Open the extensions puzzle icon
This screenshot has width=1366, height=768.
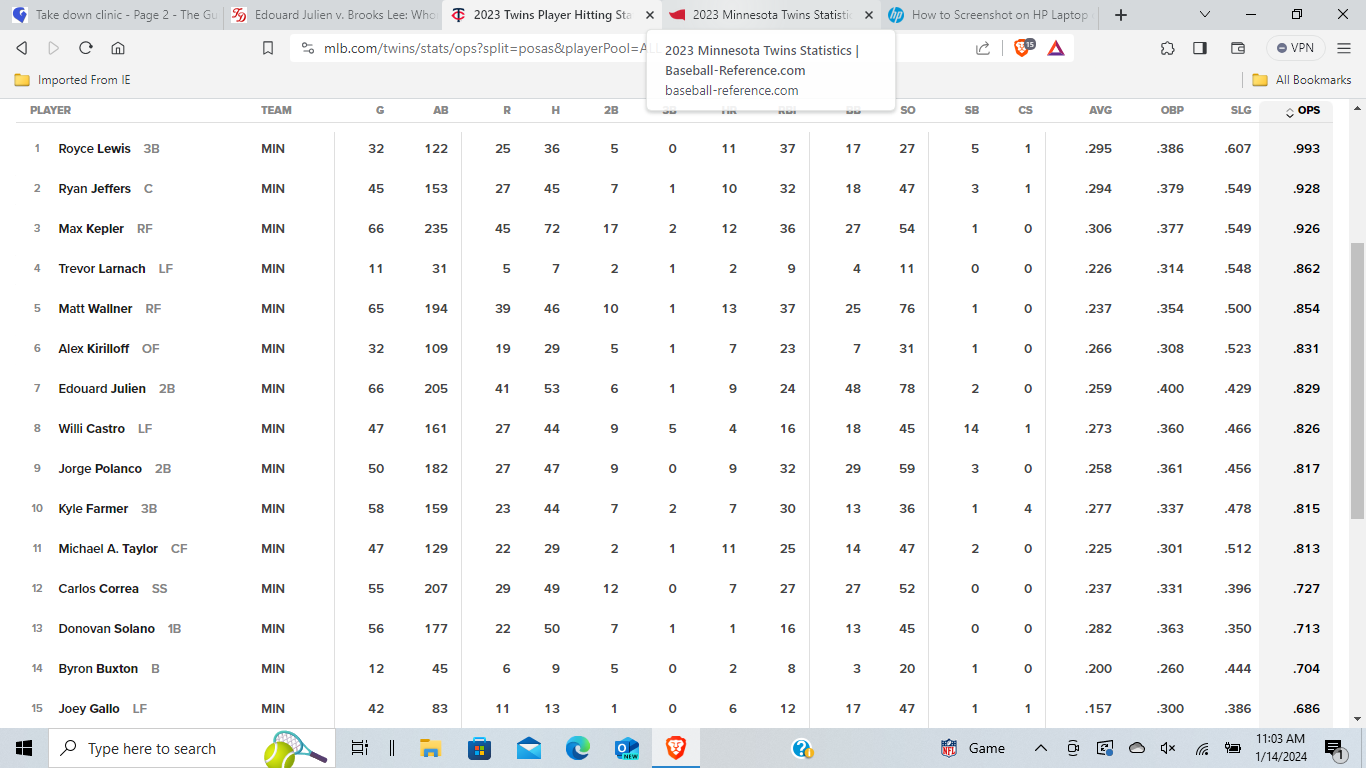coord(1167,48)
